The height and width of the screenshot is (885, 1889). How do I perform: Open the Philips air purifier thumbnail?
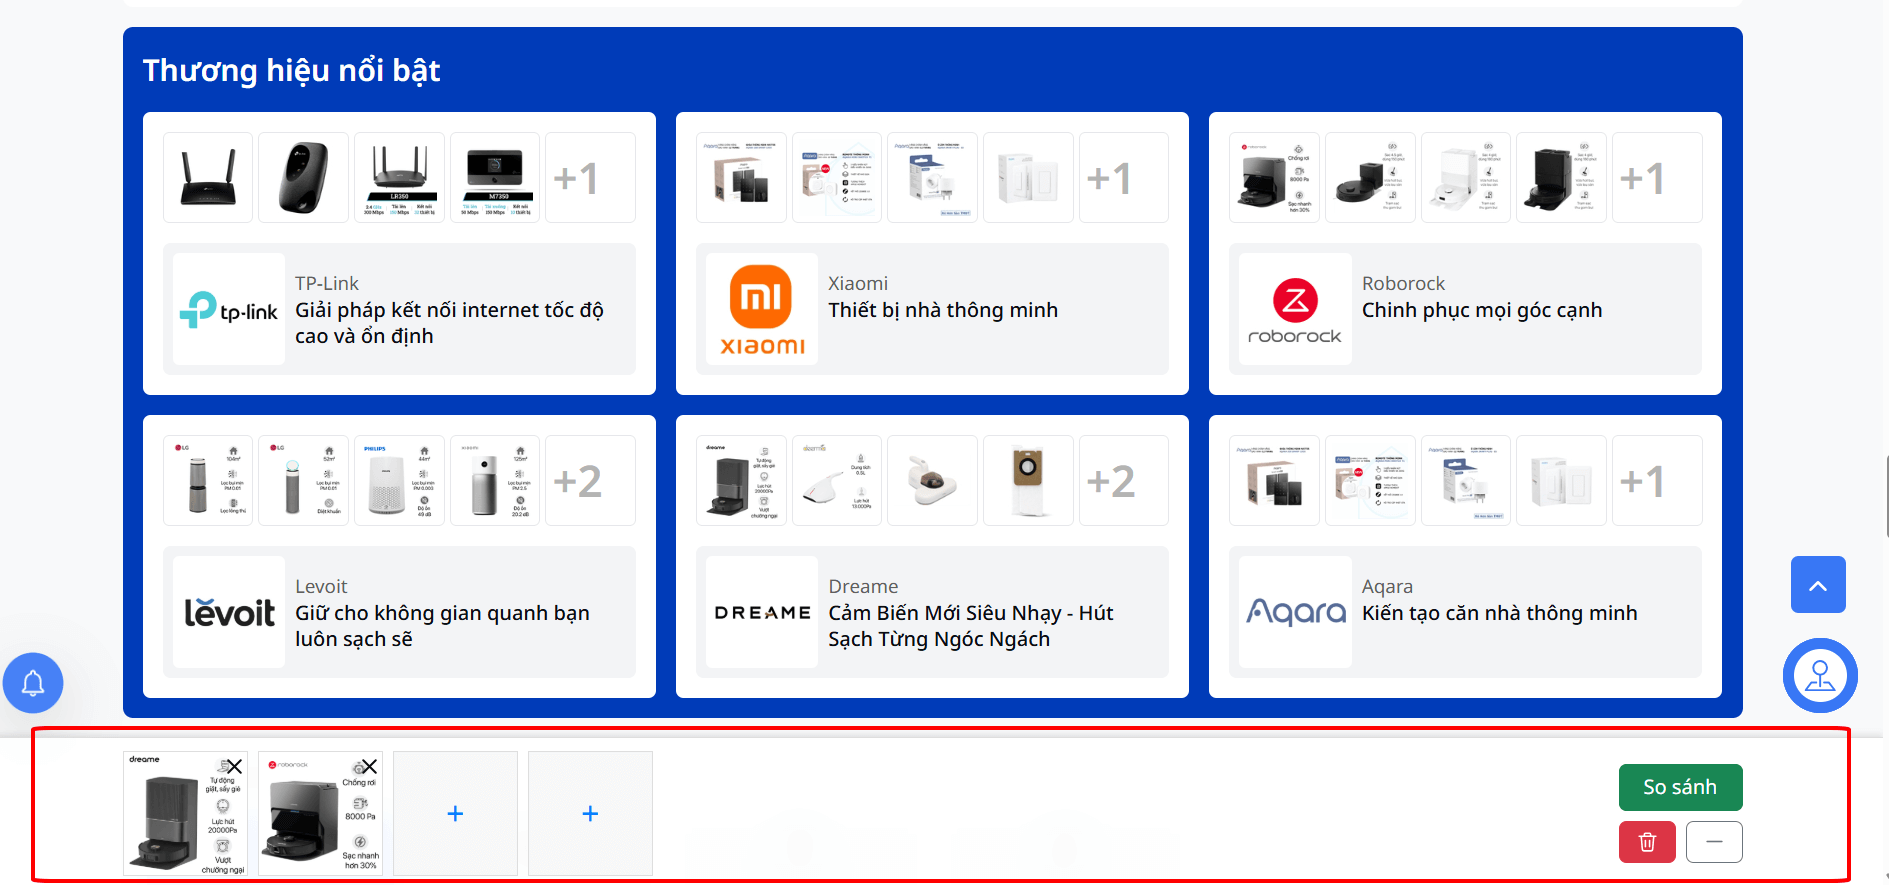pos(399,481)
